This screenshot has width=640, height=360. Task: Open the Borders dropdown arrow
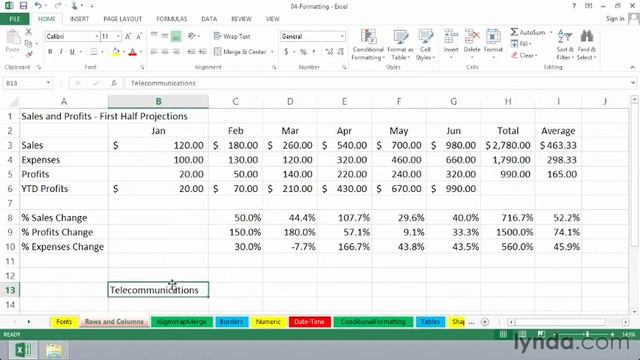[102, 51]
